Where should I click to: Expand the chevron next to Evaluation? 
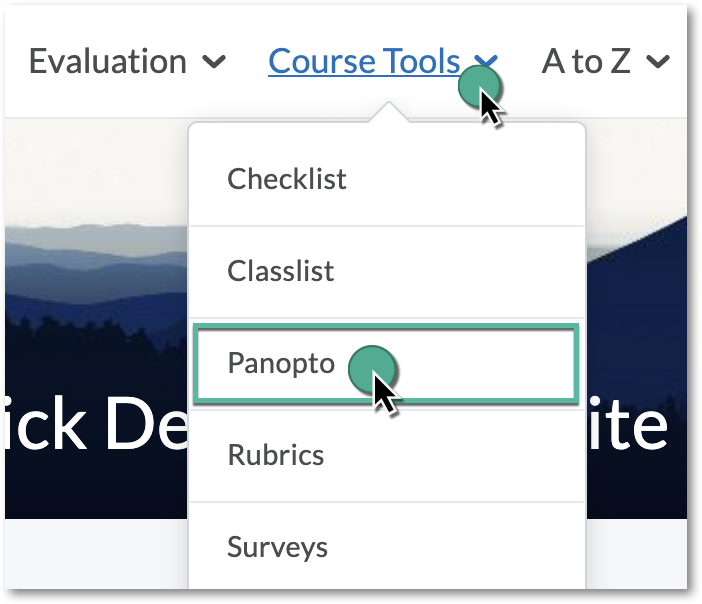pyautogui.click(x=214, y=63)
